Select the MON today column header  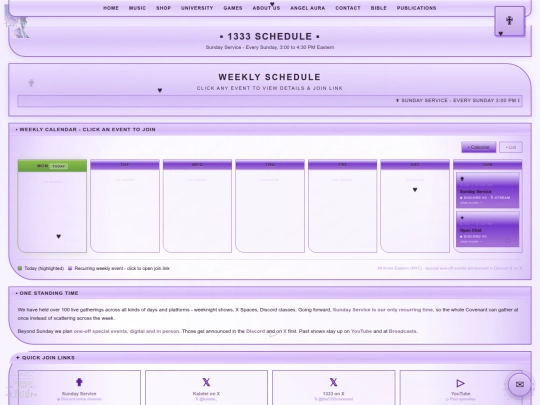52,166
